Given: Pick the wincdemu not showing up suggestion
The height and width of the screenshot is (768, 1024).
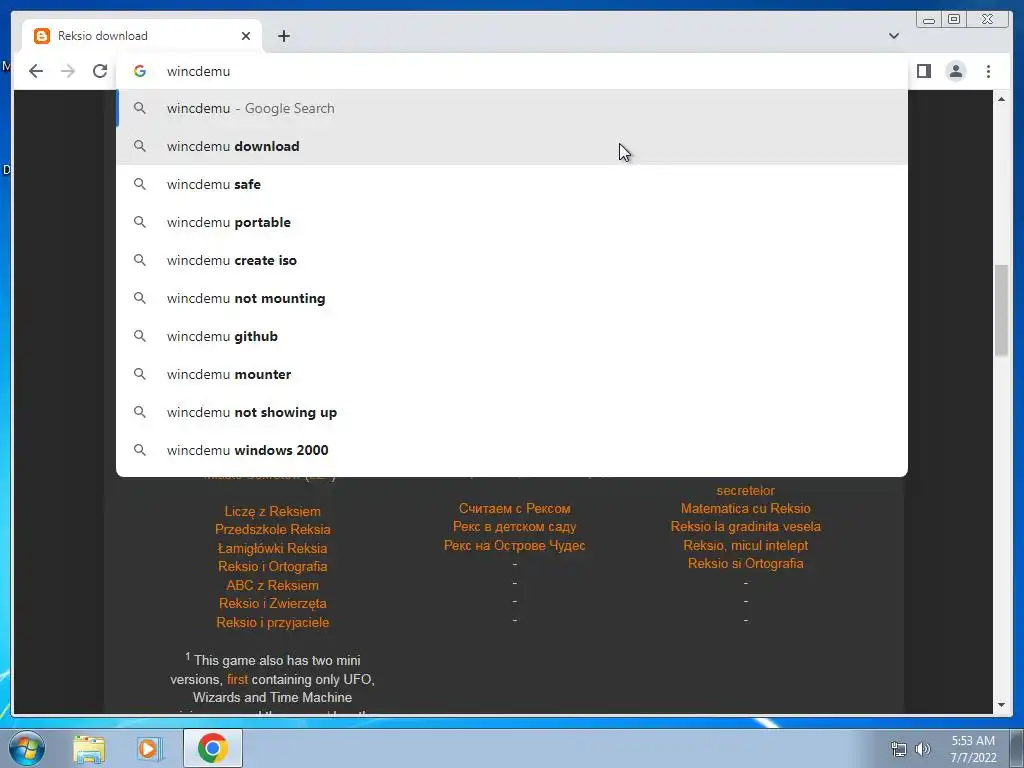Looking at the screenshot, I should [512, 412].
